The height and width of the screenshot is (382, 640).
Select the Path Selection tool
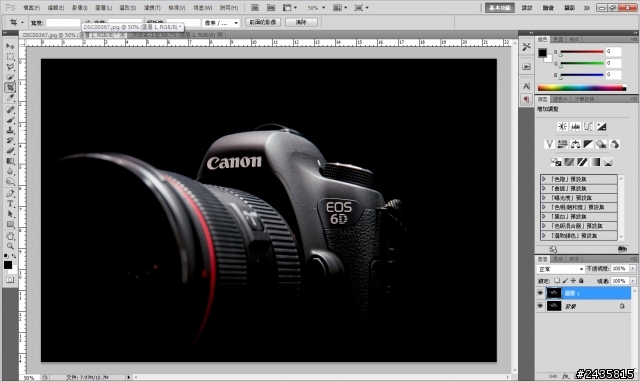pyautogui.click(x=10, y=214)
